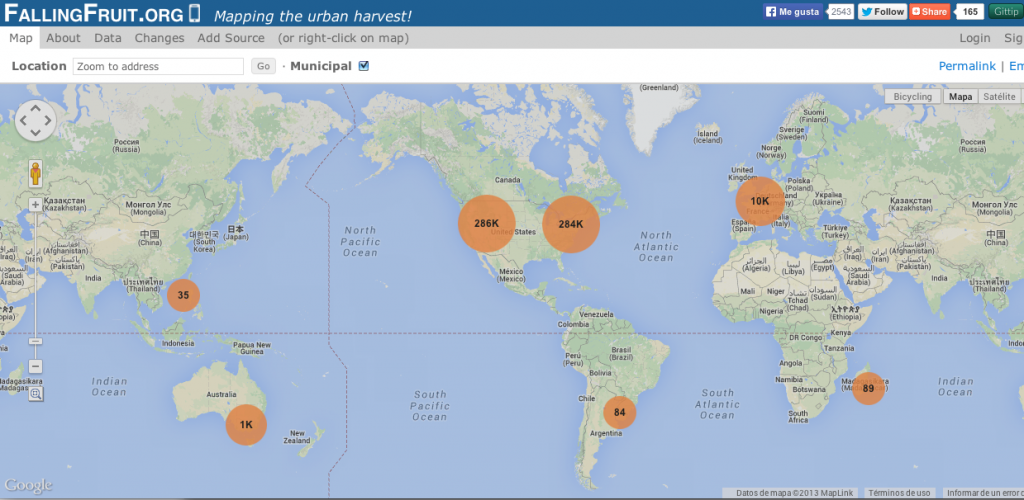
Task: Click the Permalink link
Action: click(x=967, y=66)
